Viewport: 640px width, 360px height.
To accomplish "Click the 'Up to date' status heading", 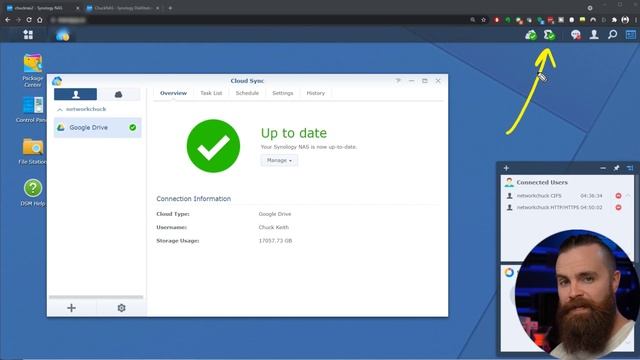I will pos(294,133).
